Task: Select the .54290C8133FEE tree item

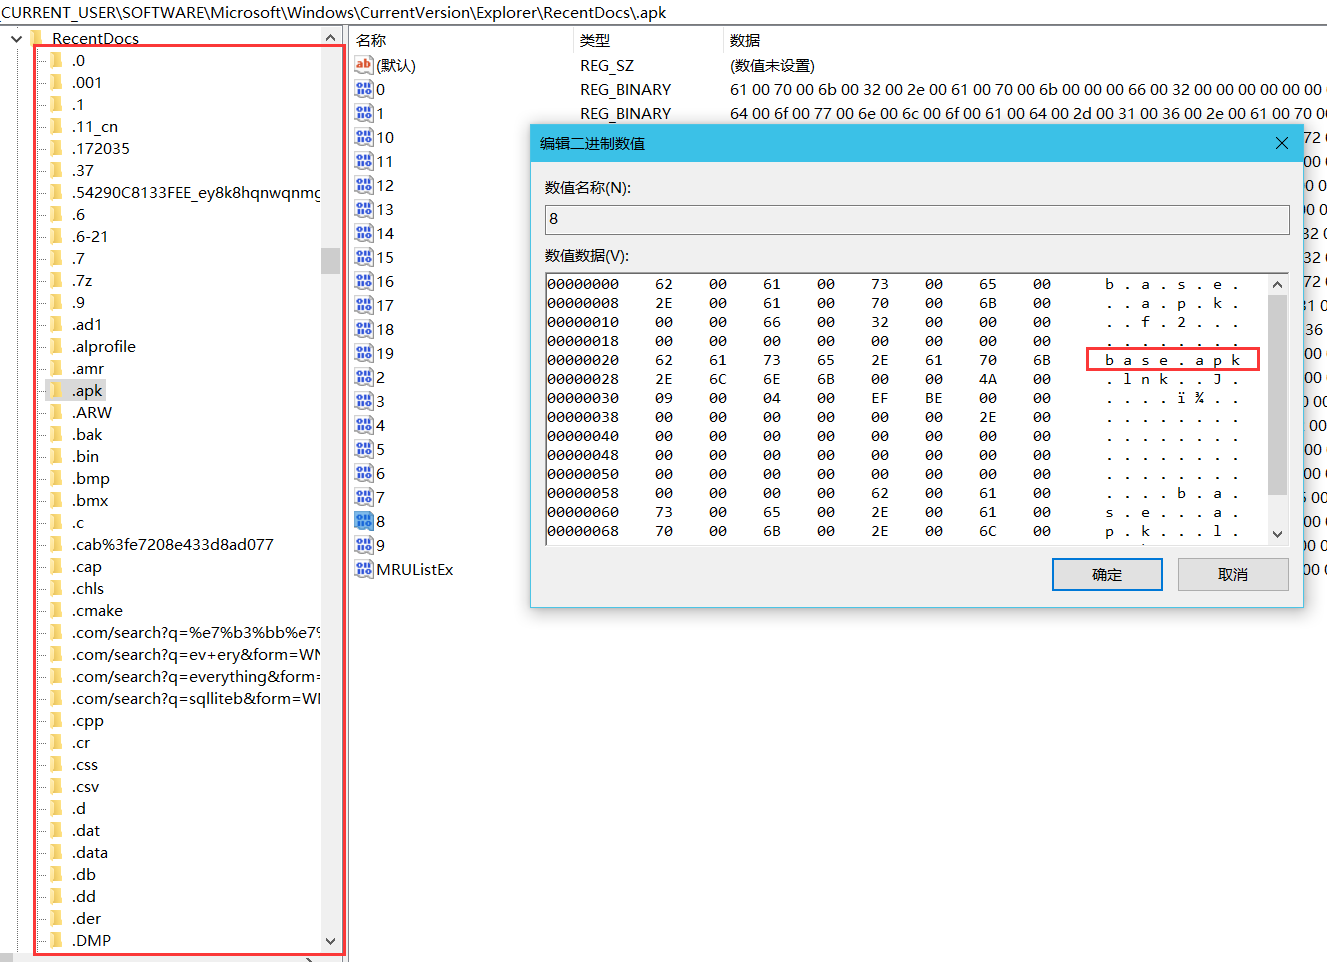Action: (196, 193)
